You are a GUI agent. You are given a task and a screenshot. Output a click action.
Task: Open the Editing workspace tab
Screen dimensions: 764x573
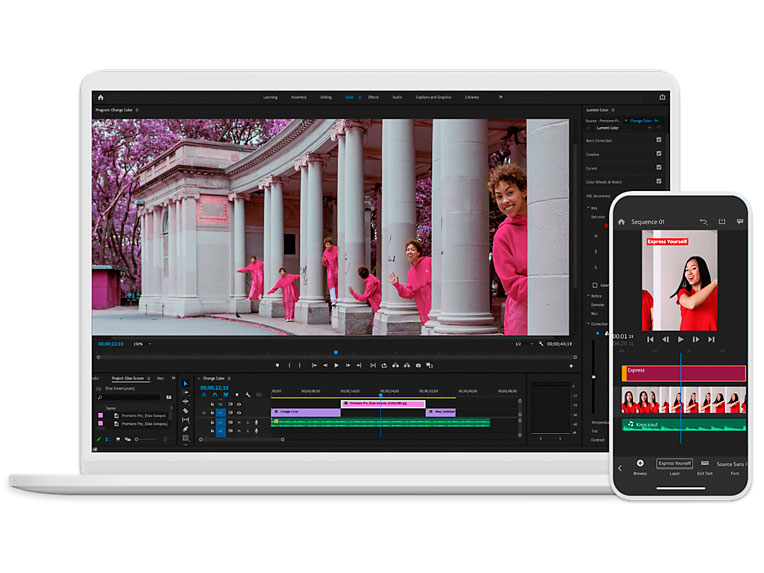[326, 97]
